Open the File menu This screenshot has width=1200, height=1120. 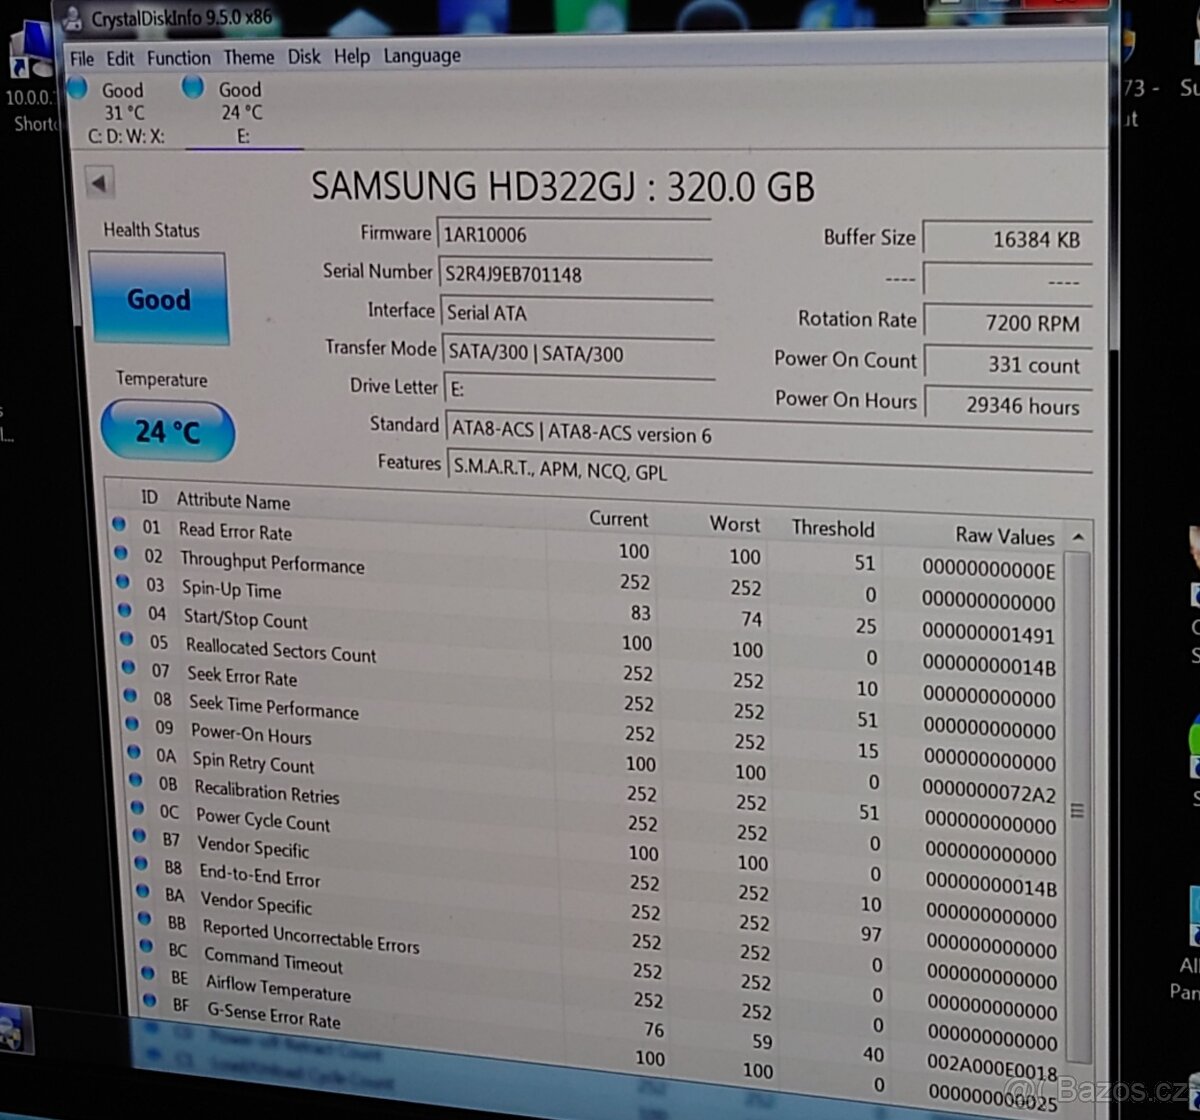point(82,58)
